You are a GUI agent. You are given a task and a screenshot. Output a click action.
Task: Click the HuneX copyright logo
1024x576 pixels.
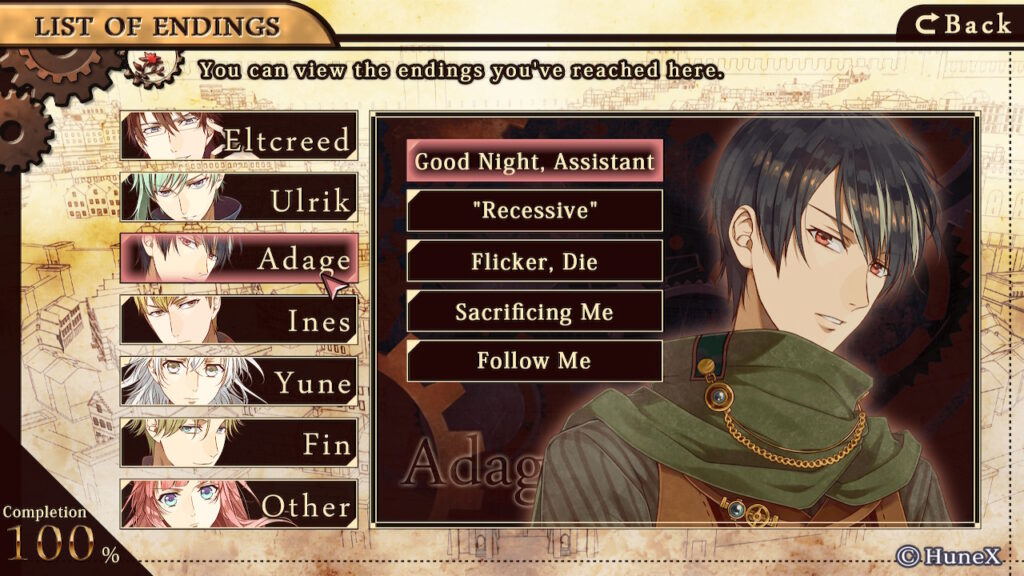948,556
